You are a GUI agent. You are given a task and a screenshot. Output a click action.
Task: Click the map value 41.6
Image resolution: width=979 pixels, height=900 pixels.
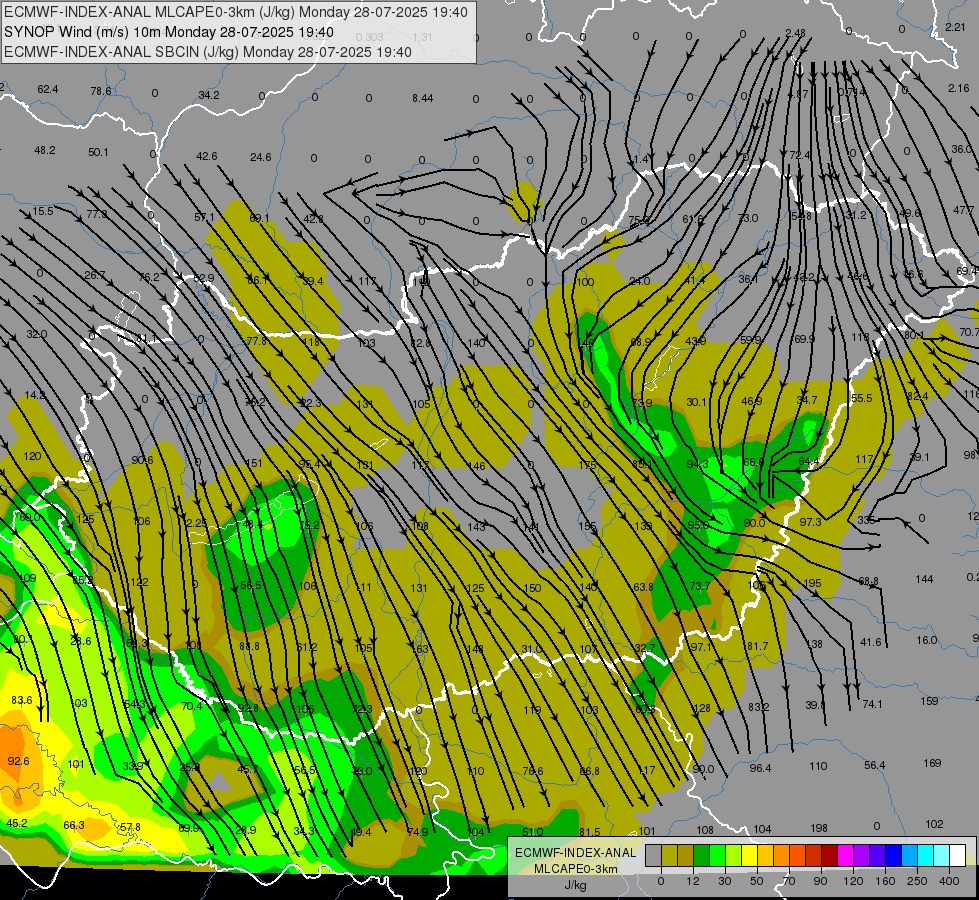(870, 641)
